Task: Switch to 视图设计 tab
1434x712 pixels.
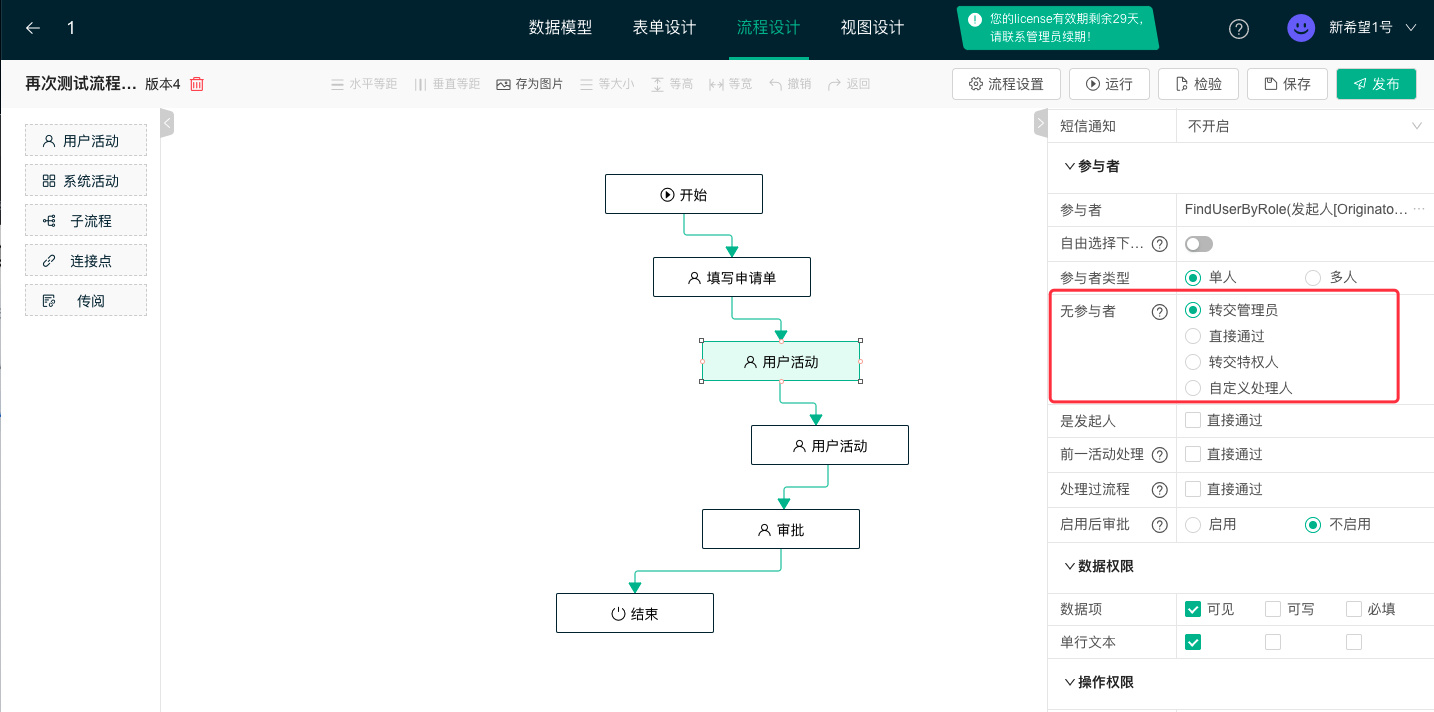Action: (872, 28)
